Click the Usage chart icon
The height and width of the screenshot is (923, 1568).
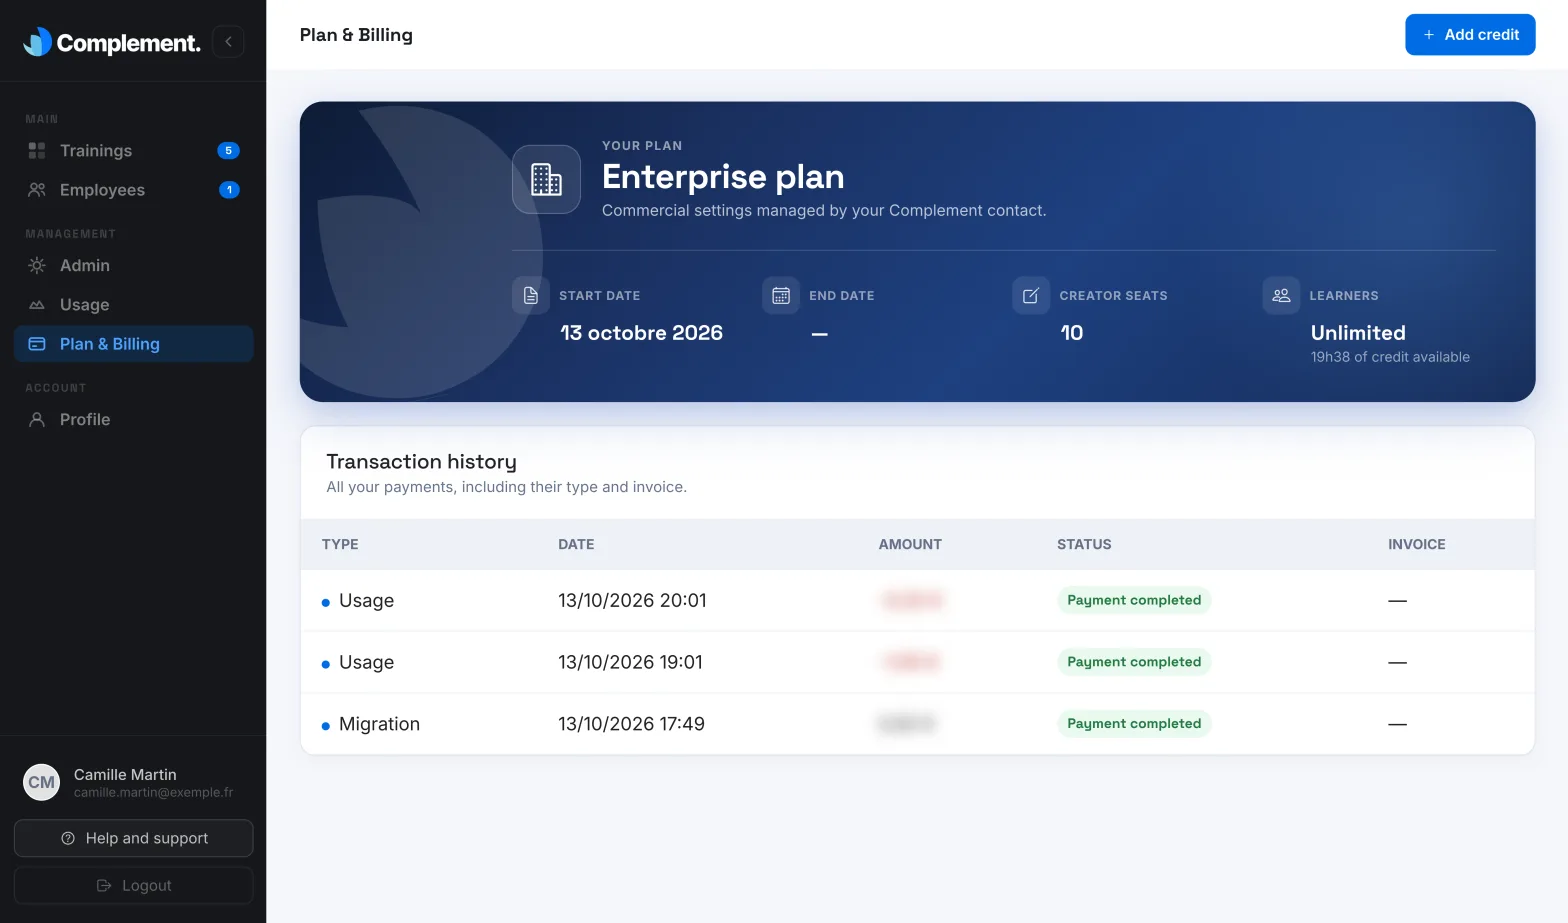(x=37, y=305)
